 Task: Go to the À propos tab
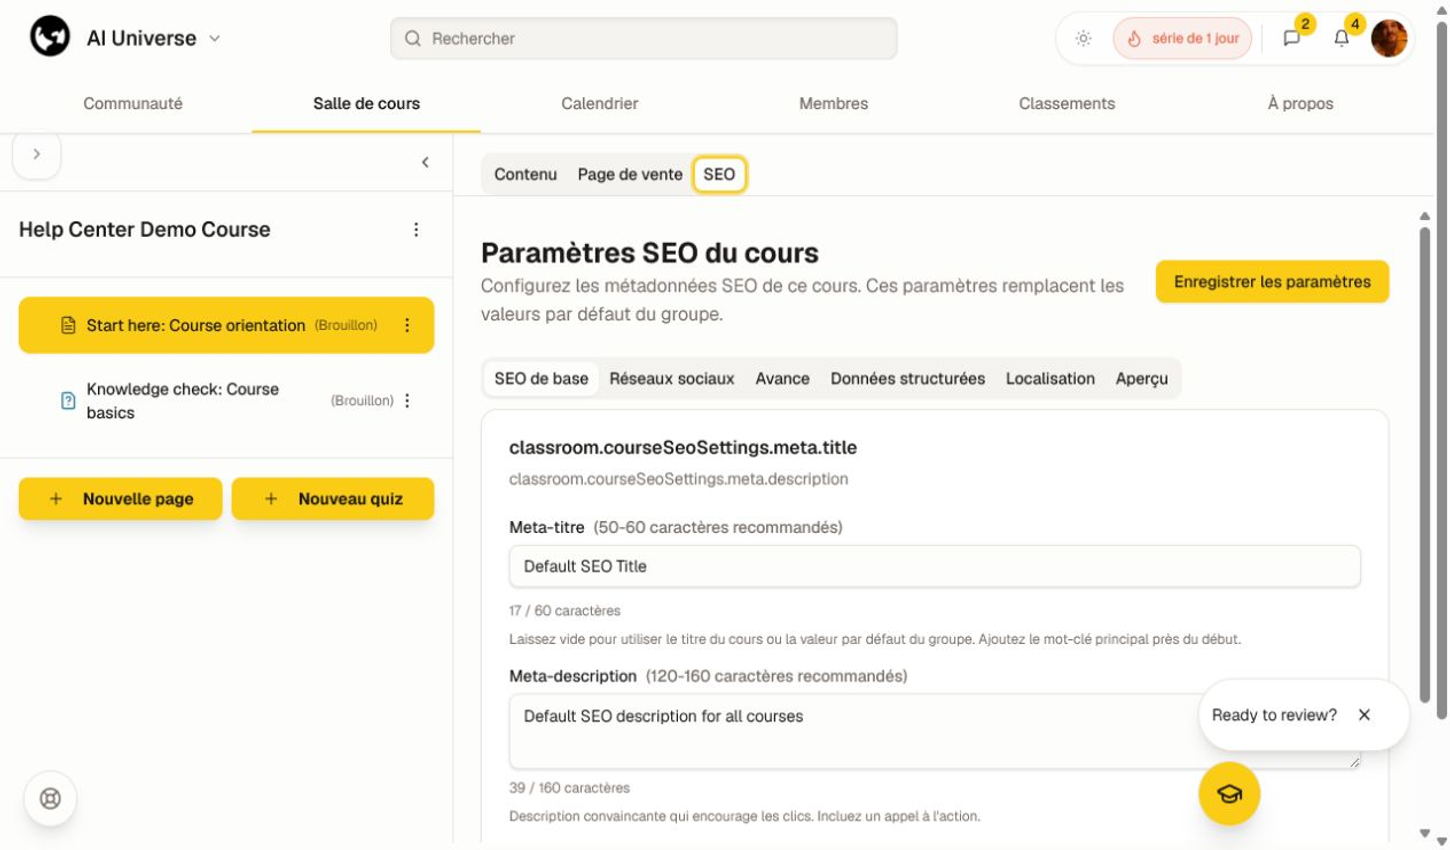(x=1300, y=103)
